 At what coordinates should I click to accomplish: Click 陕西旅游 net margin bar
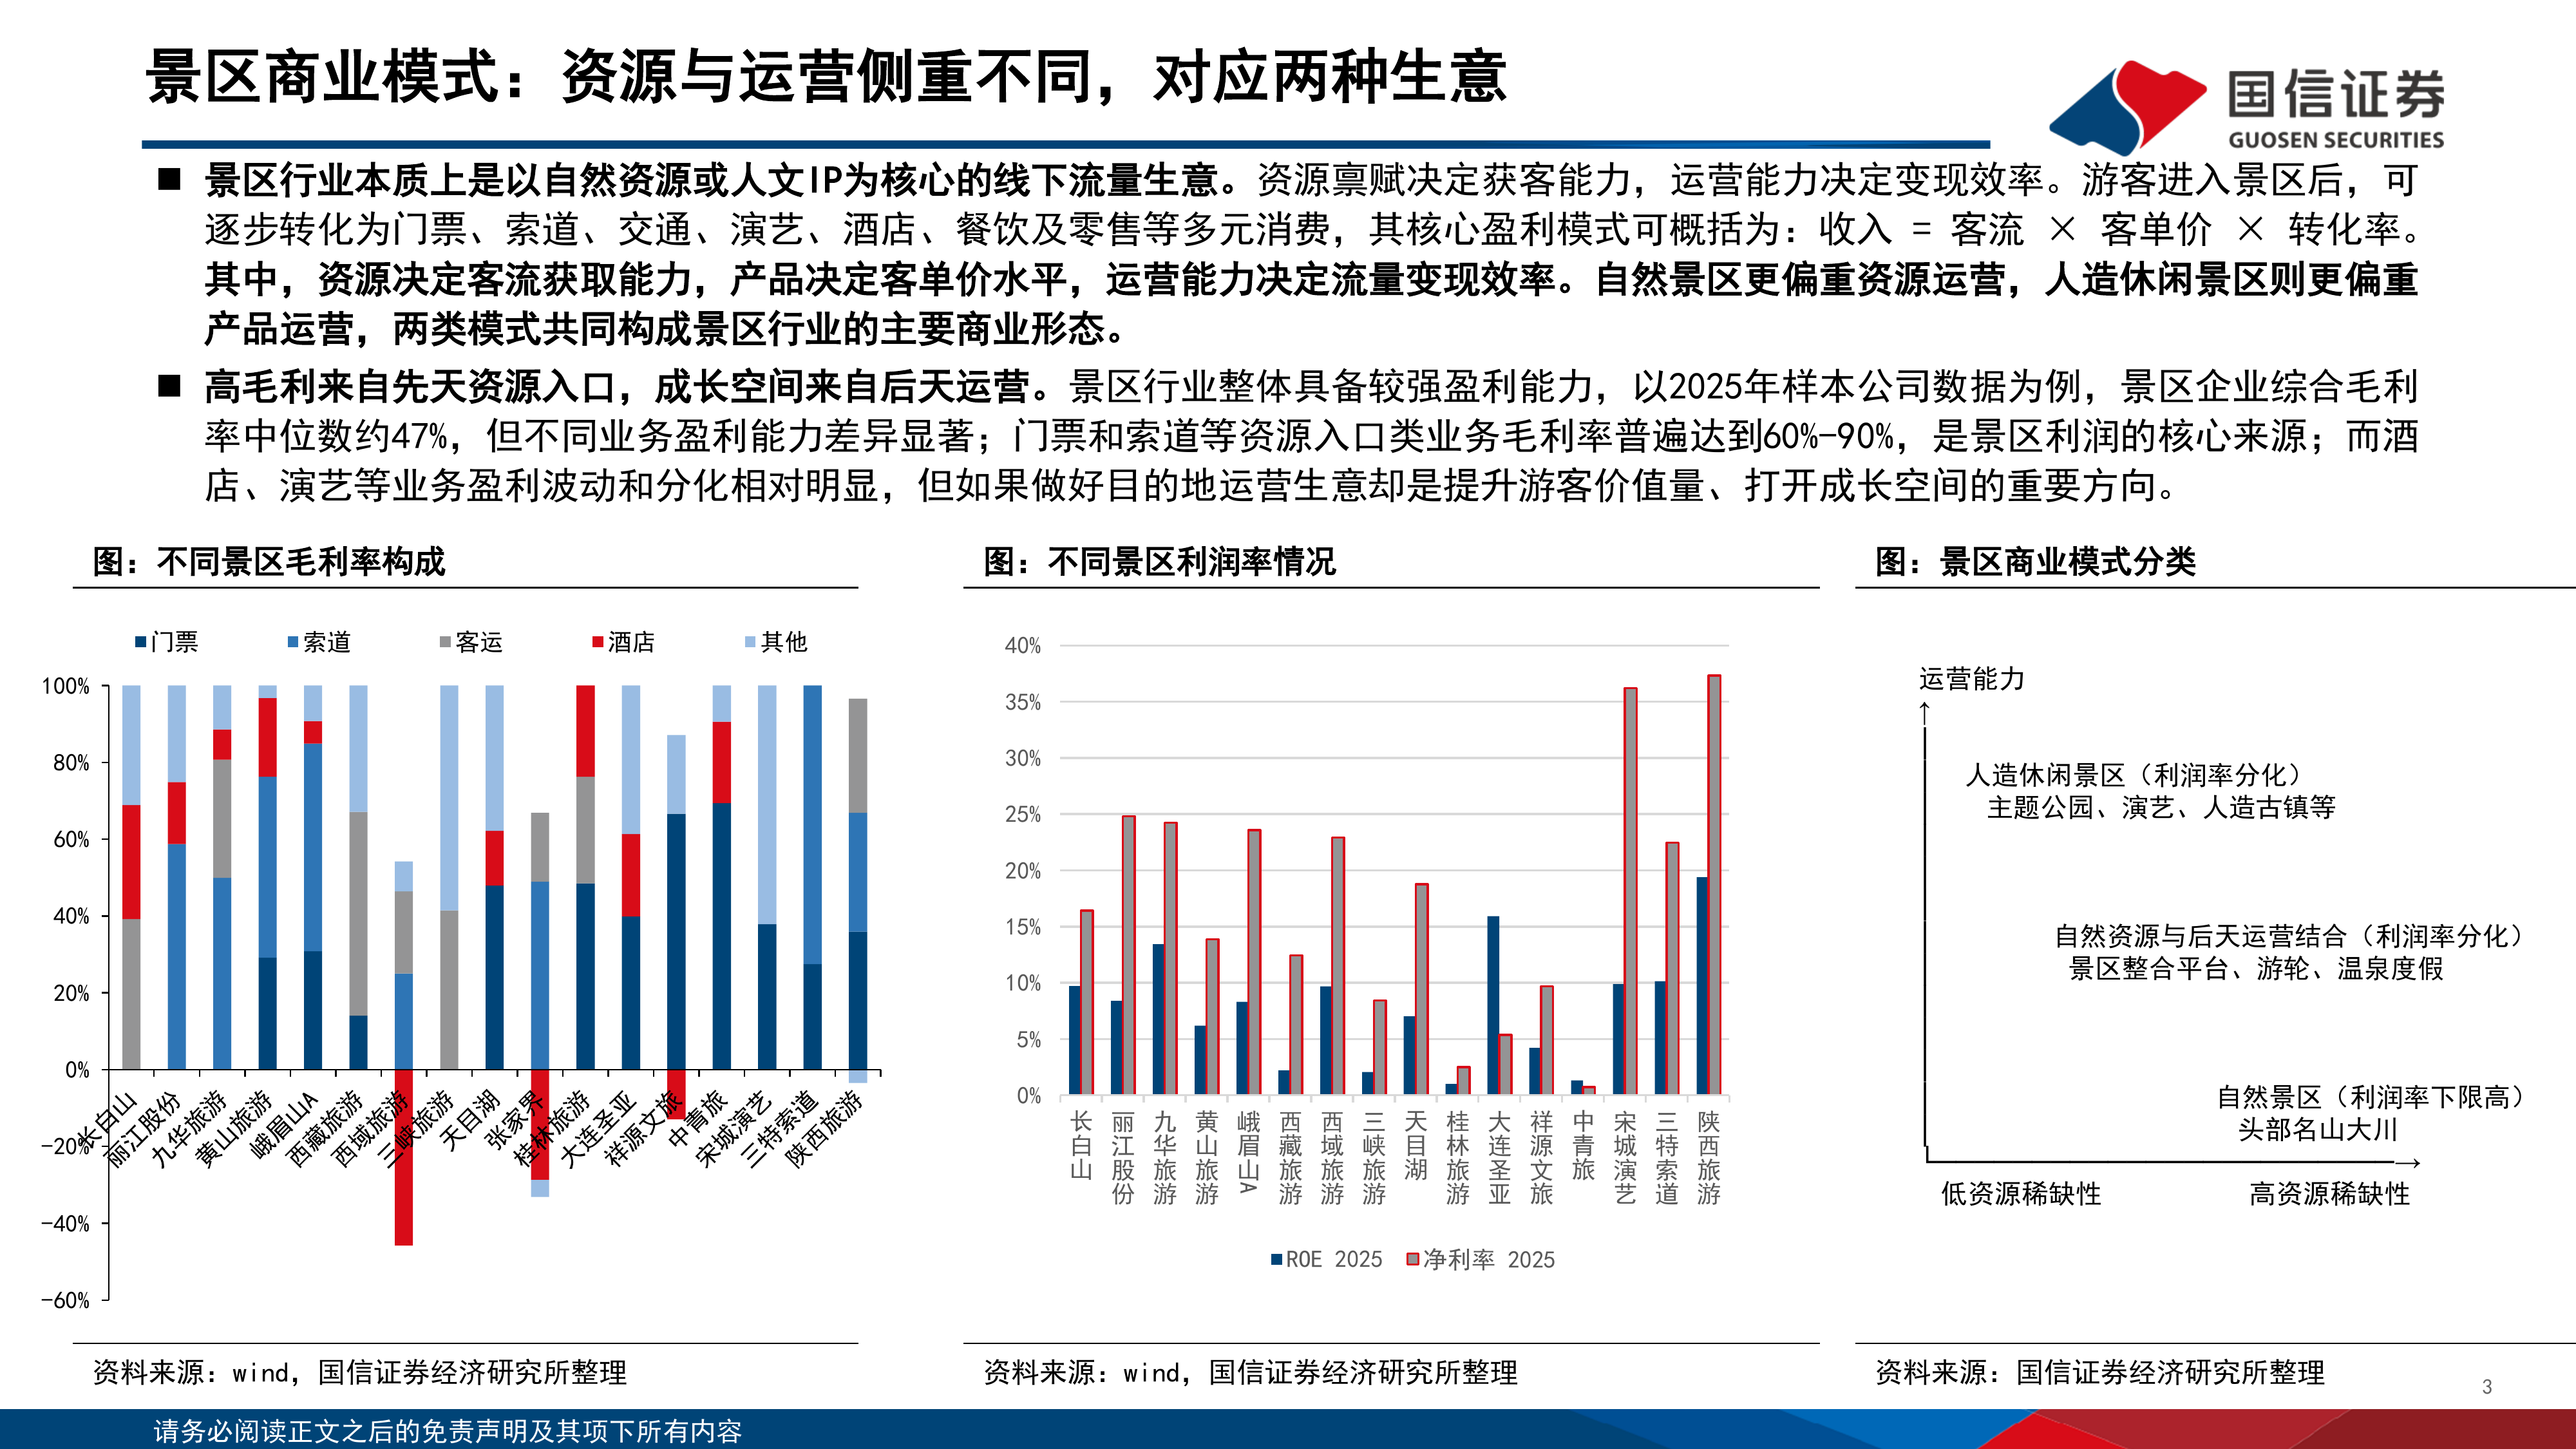pos(1714,885)
